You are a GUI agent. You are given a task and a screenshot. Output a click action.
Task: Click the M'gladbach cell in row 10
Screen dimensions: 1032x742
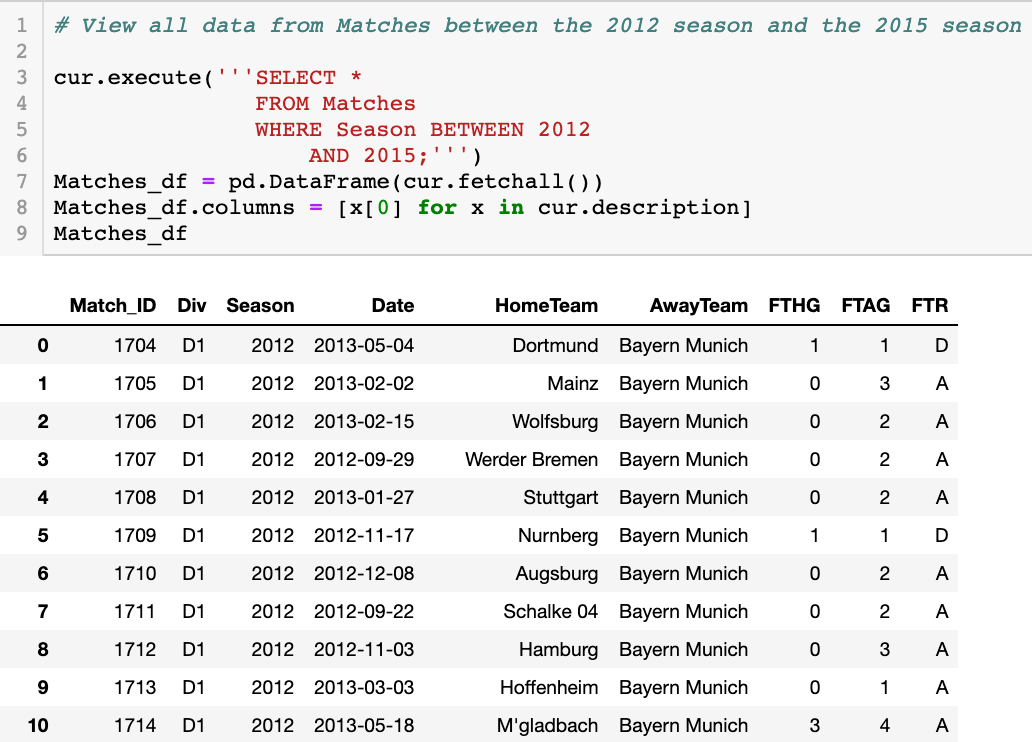[x=549, y=725]
